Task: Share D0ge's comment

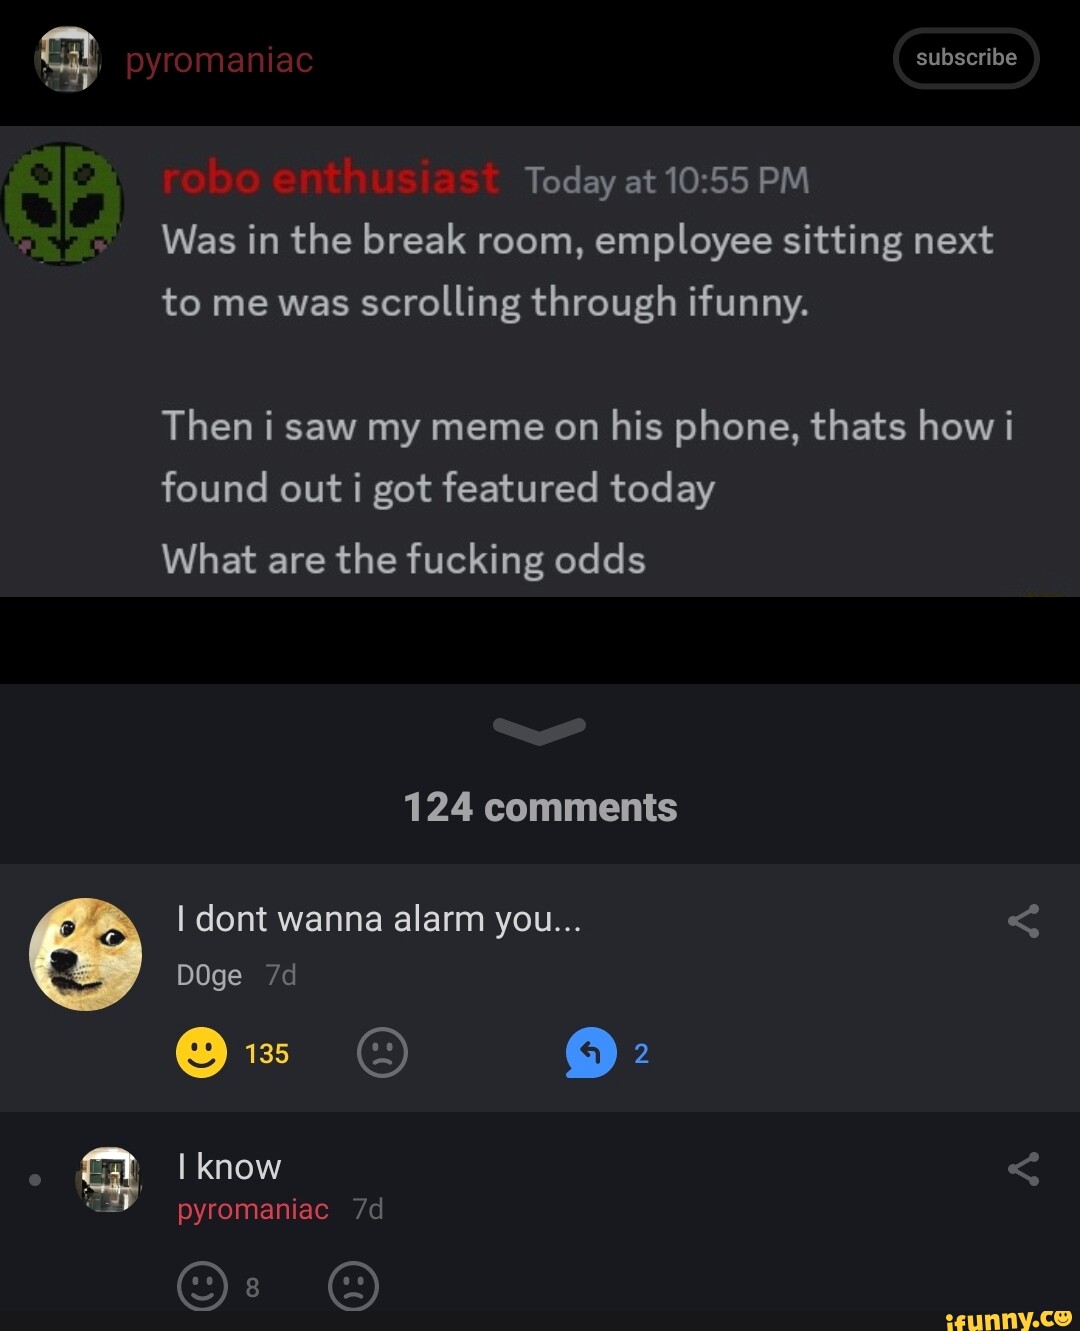Action: tap(1023, 921)
